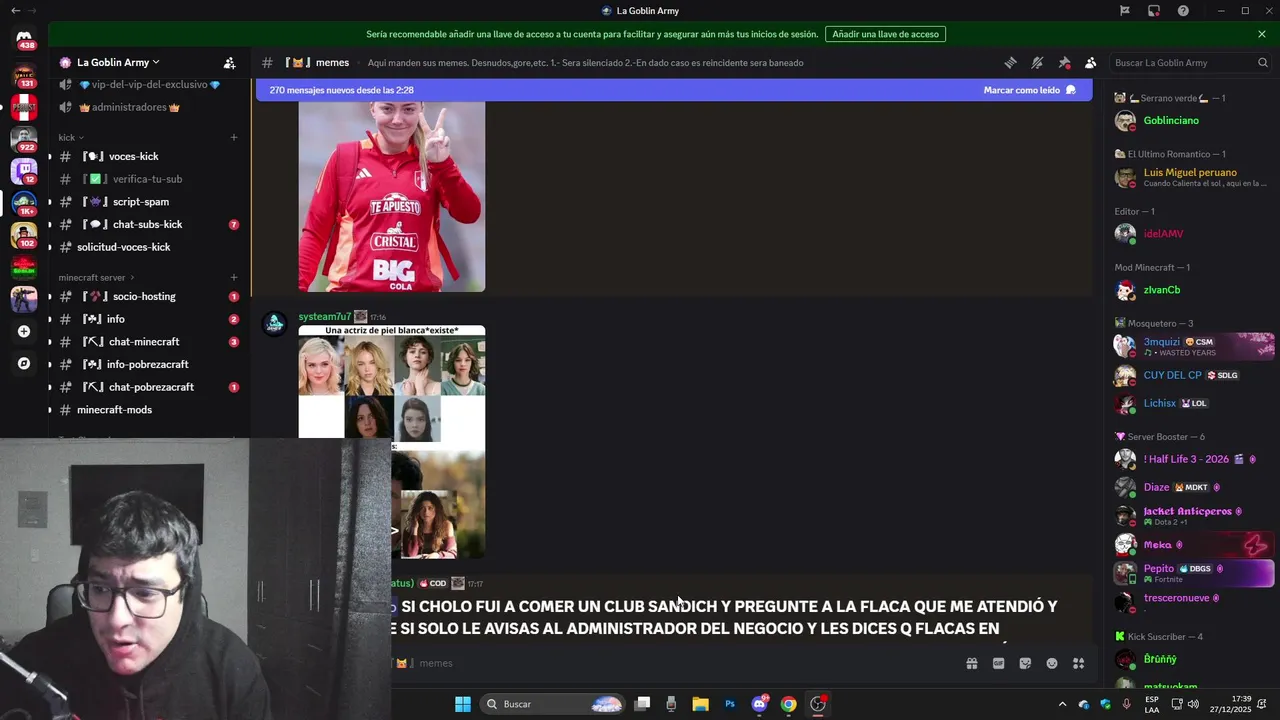Create channel in kick category with plus

[234, 137]
